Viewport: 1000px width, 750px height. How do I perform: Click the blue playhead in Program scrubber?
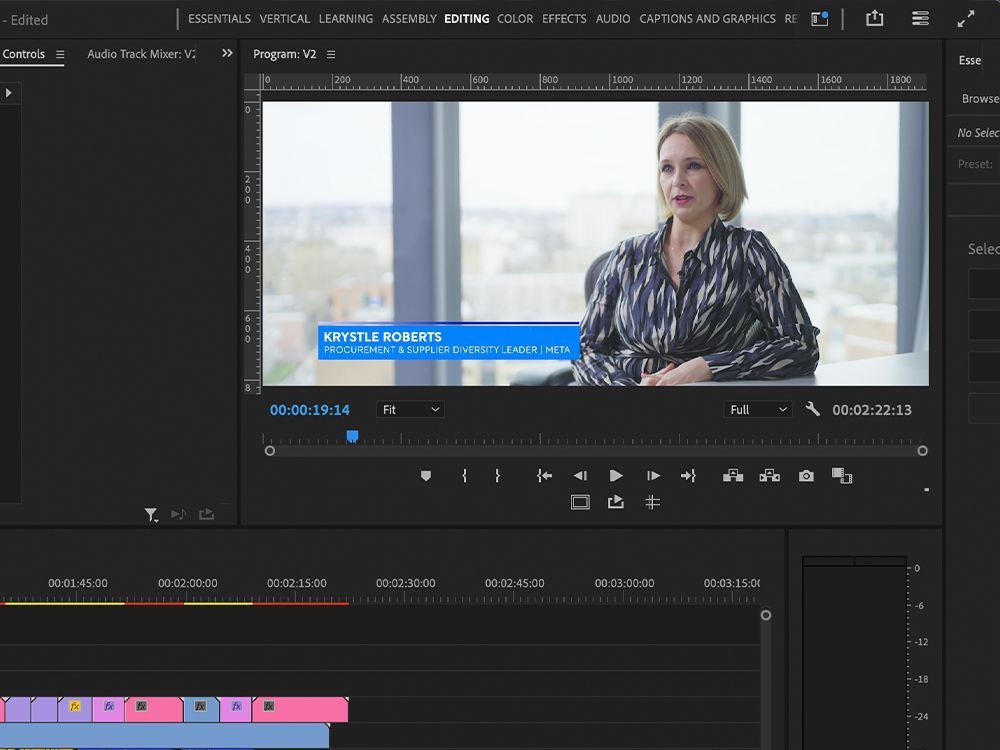[352, 436]
